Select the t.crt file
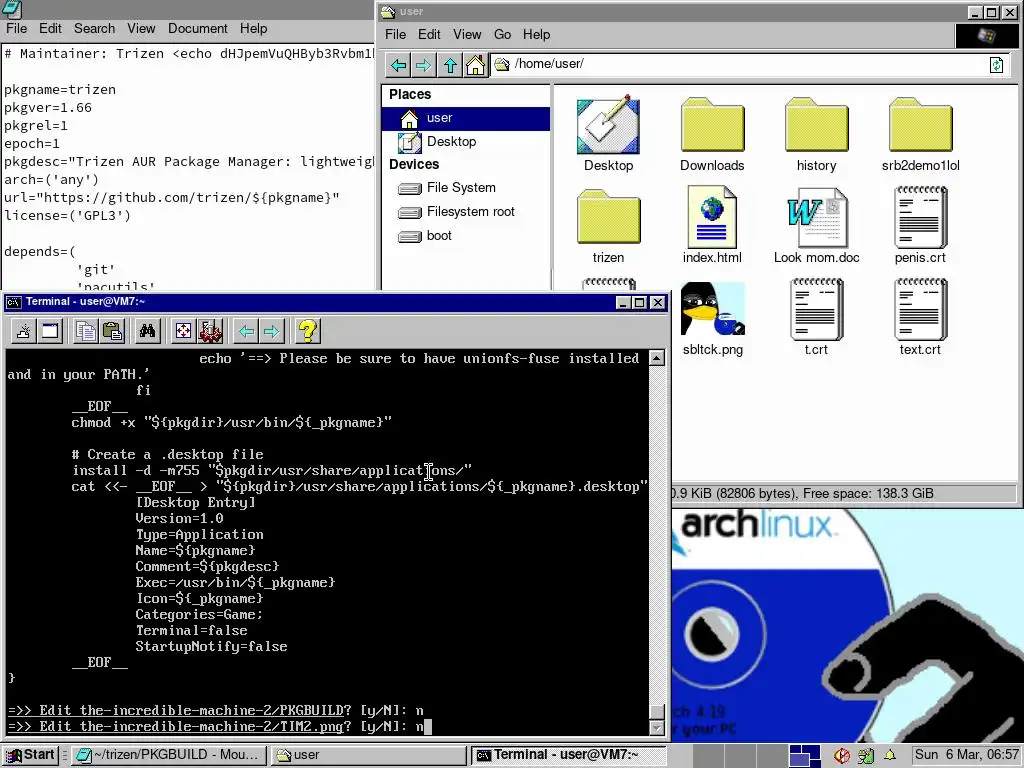 816,318
